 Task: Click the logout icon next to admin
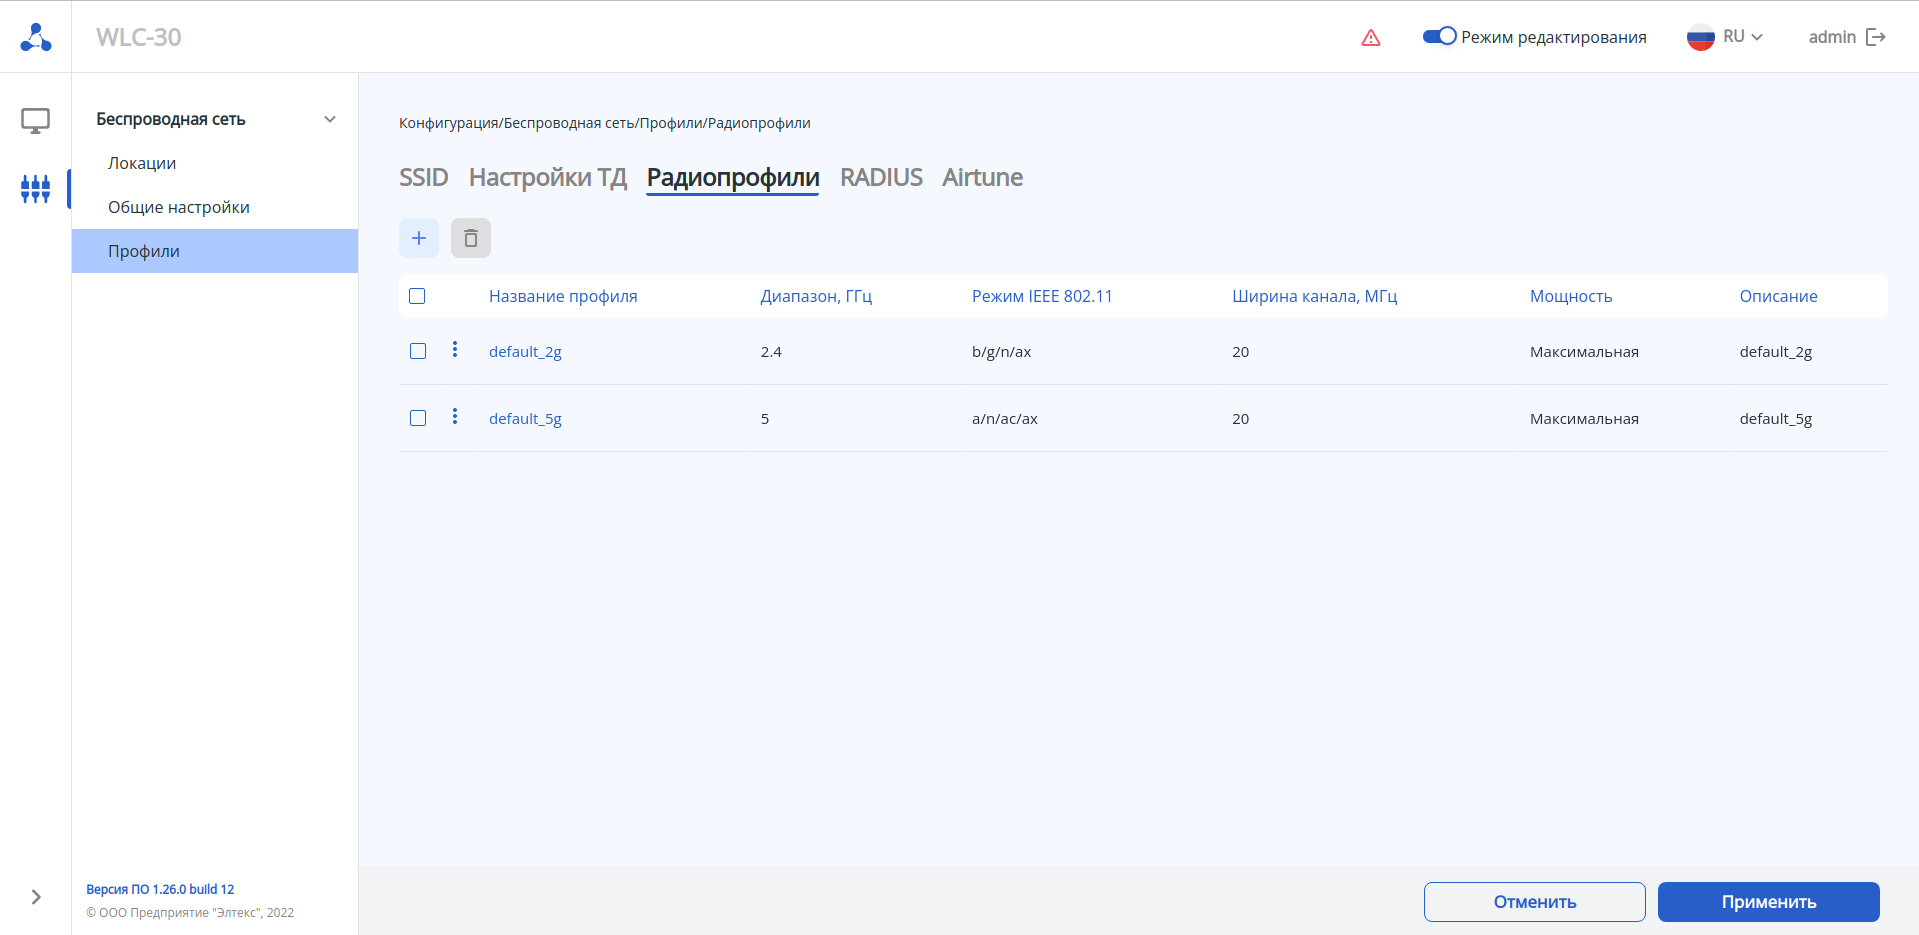pyautogui.click(x=1876, y=37)
